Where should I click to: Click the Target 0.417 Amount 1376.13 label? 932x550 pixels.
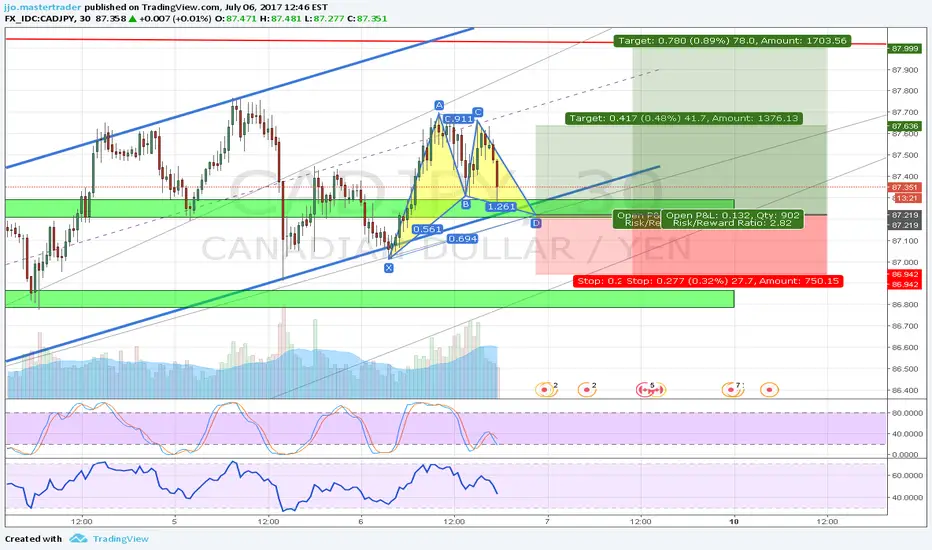point(684,118)
